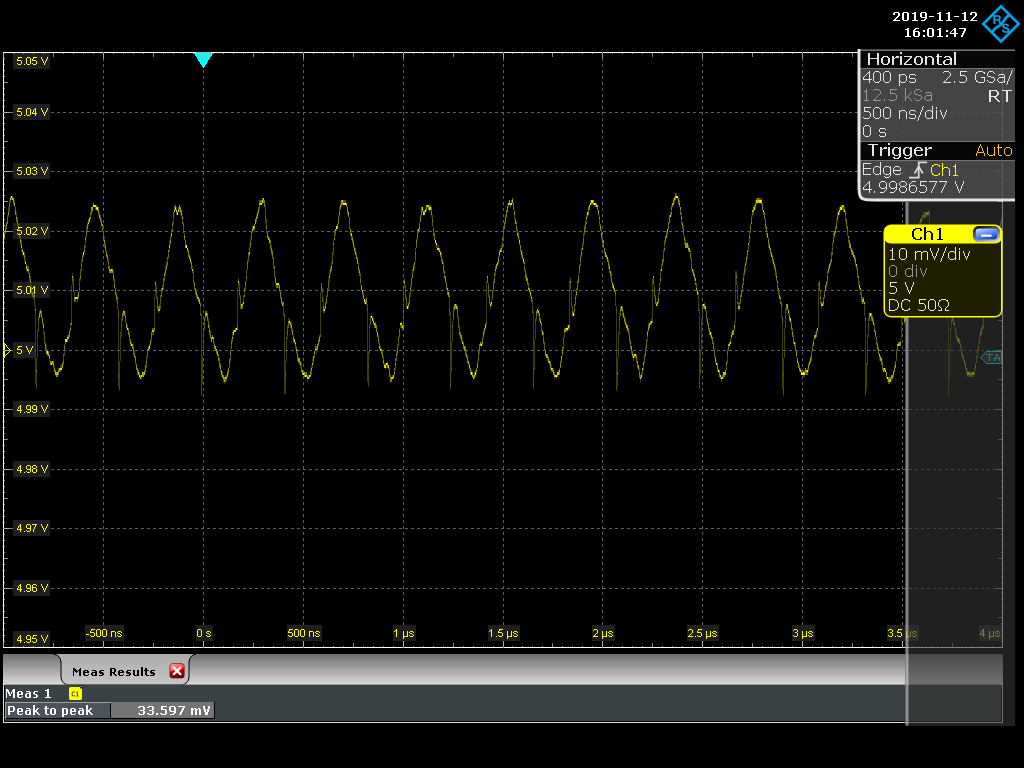Viewport: 1024px width, 768px height.
Task: Click the 4.95 V axis label
Action: click(x=31, y=639)
